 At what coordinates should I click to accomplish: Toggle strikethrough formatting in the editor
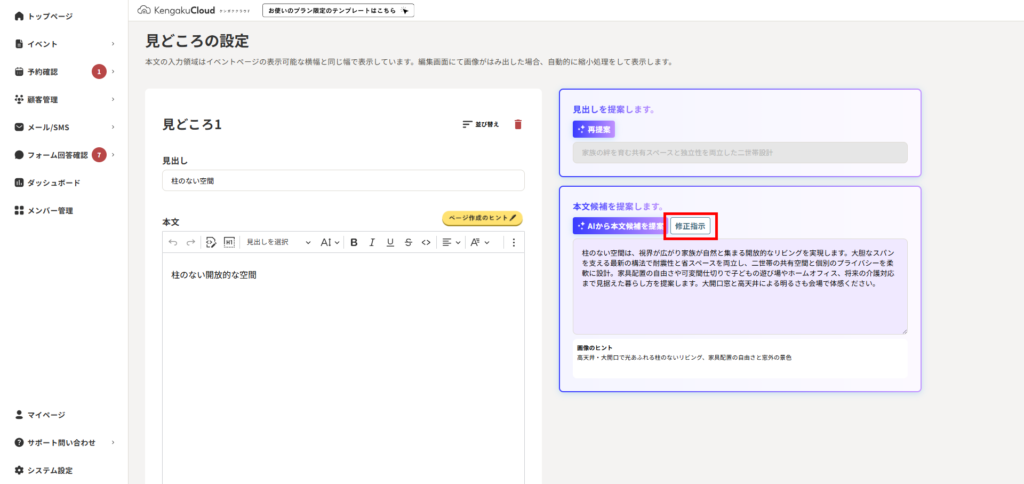pyautogui.click(x=408, y=242)
